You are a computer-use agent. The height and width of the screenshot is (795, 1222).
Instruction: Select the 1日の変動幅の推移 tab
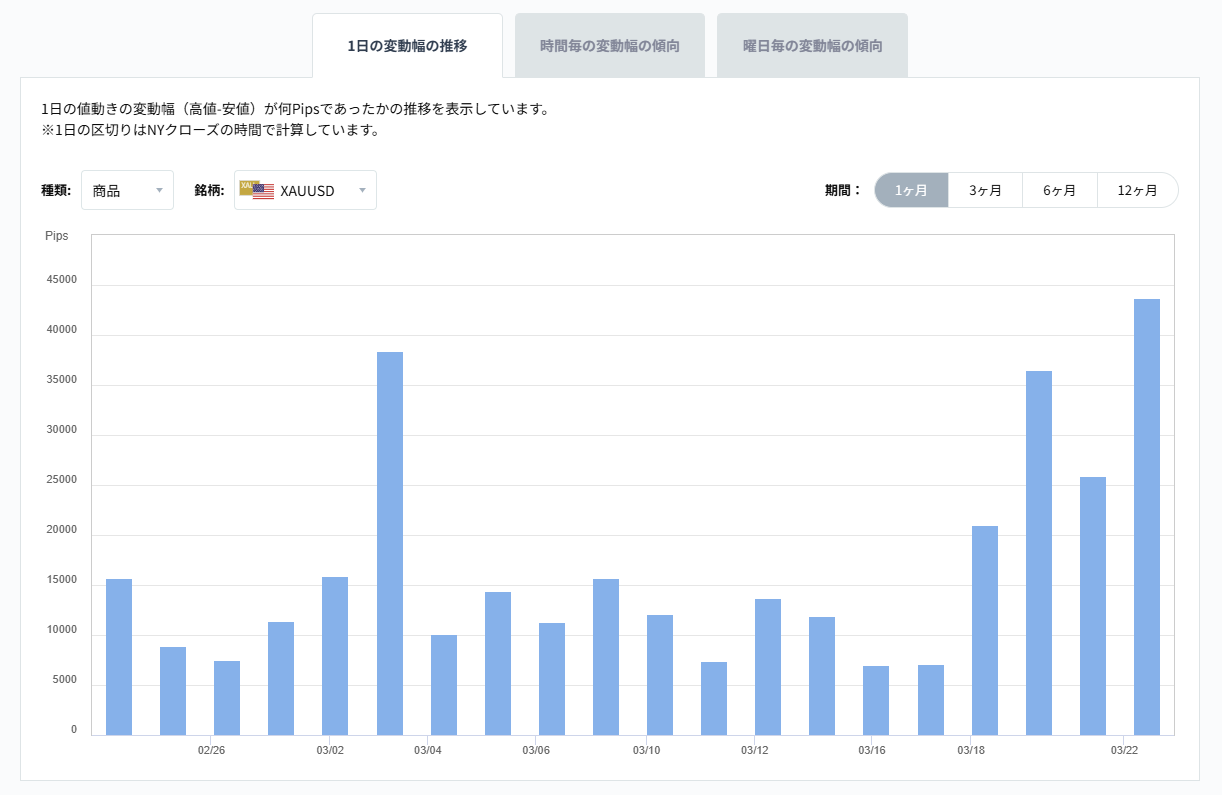pyautogui.click(x=407, y=45)
